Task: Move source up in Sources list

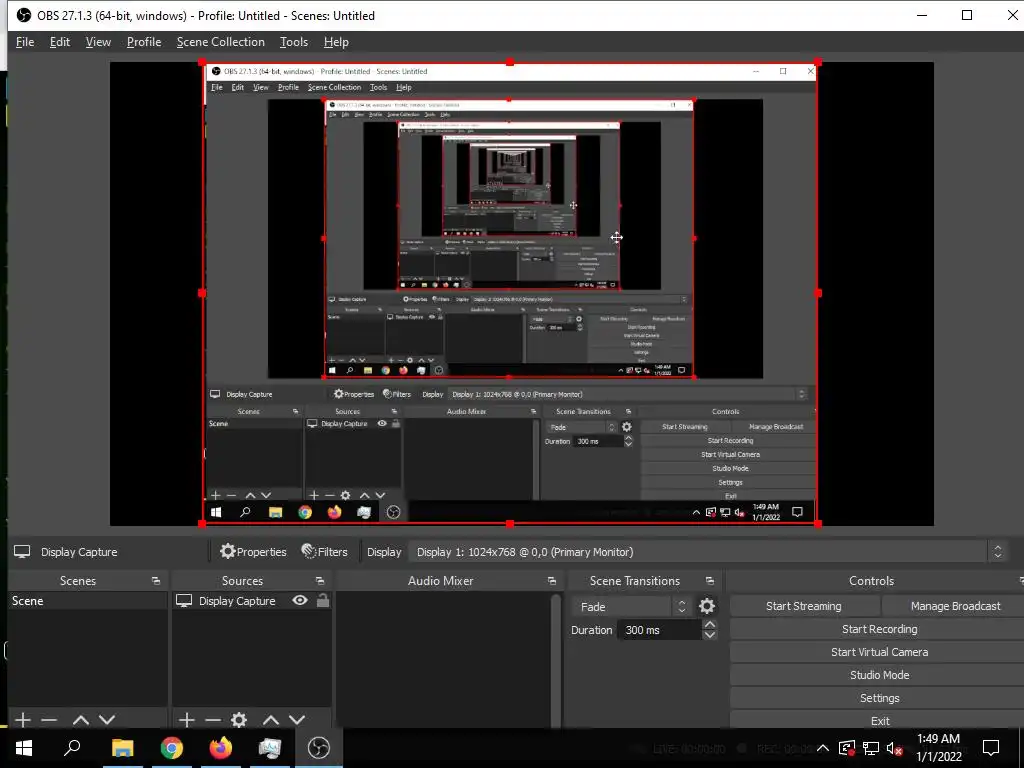Action: [271, 720]
